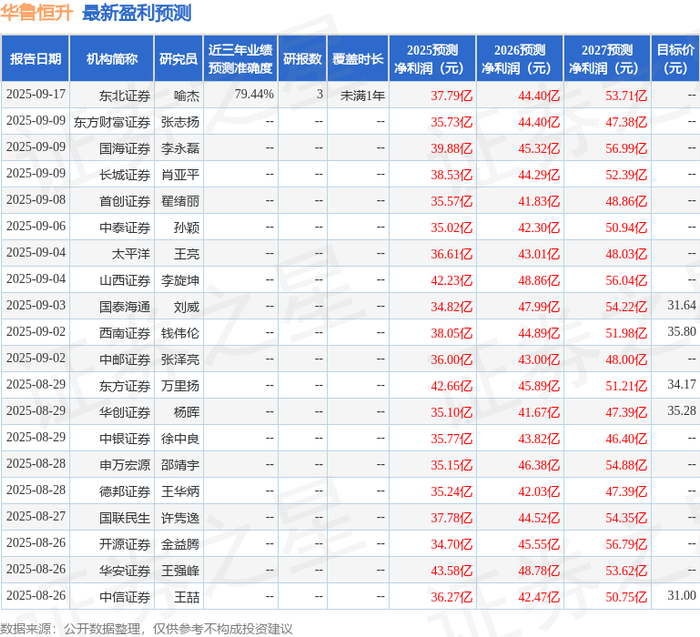This screenshot has width=700, height=637.
Task: Click the date 2025-09-17
Action: [36, 94]
